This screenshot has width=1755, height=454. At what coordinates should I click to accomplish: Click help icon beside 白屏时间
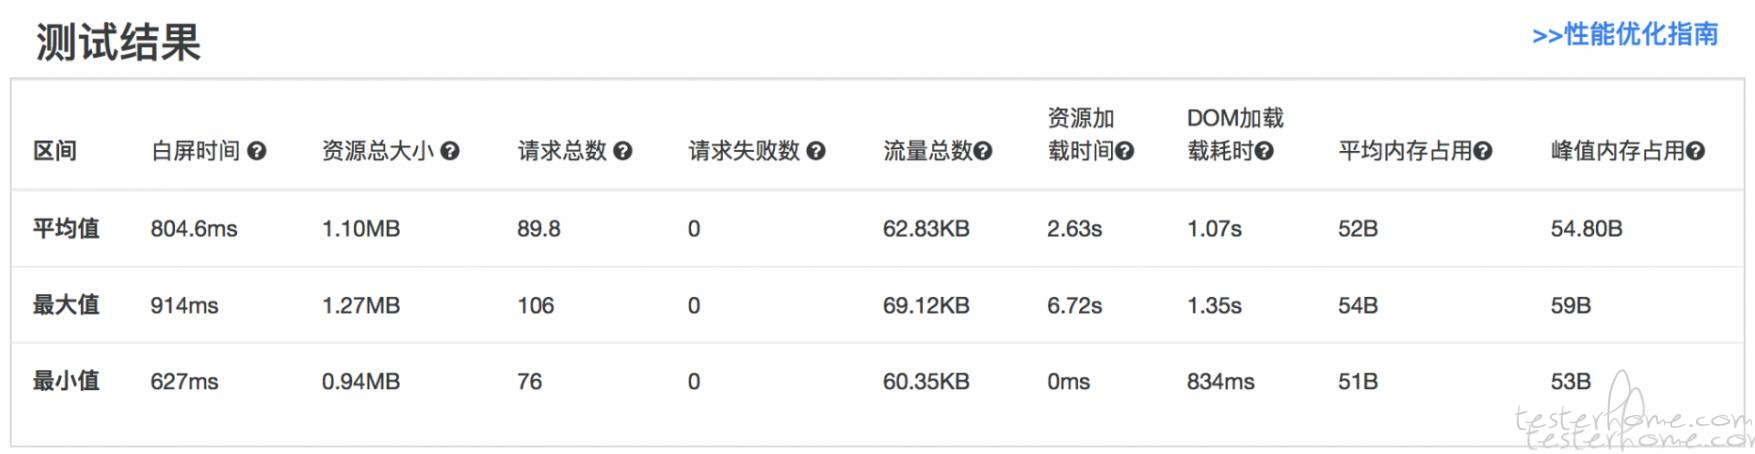257,151
